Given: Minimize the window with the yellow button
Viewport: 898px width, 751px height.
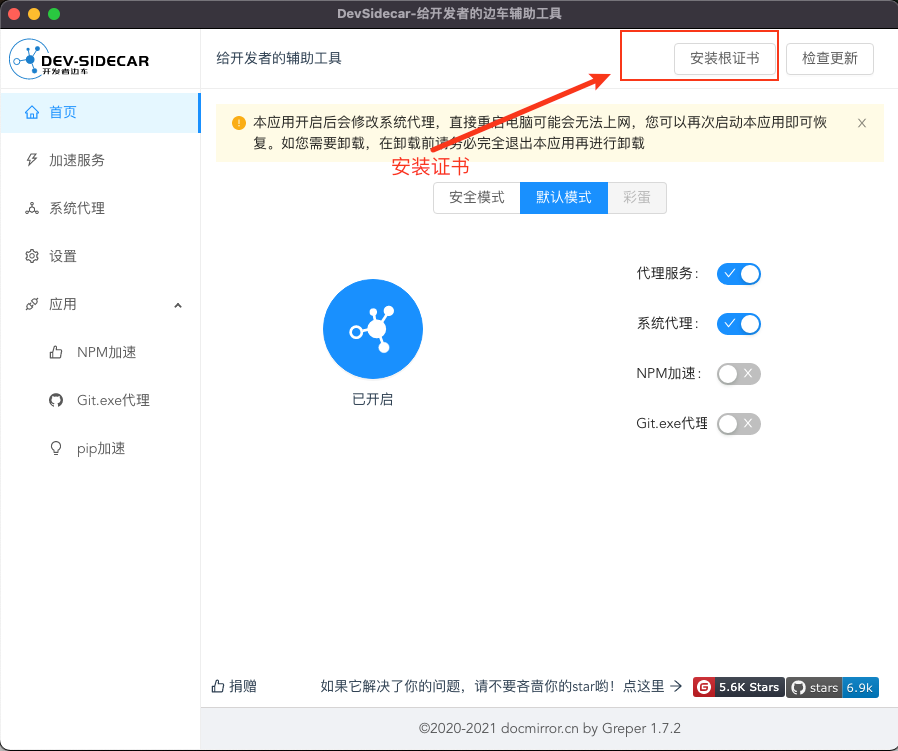Looking at the screenshot, I should click(x=34, y=14).
